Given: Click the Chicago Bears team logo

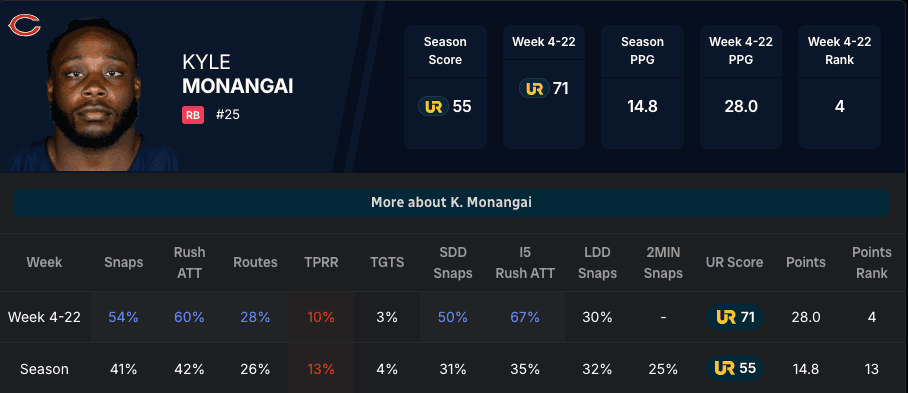Looking at the screenshot, I should coord(24,25).
